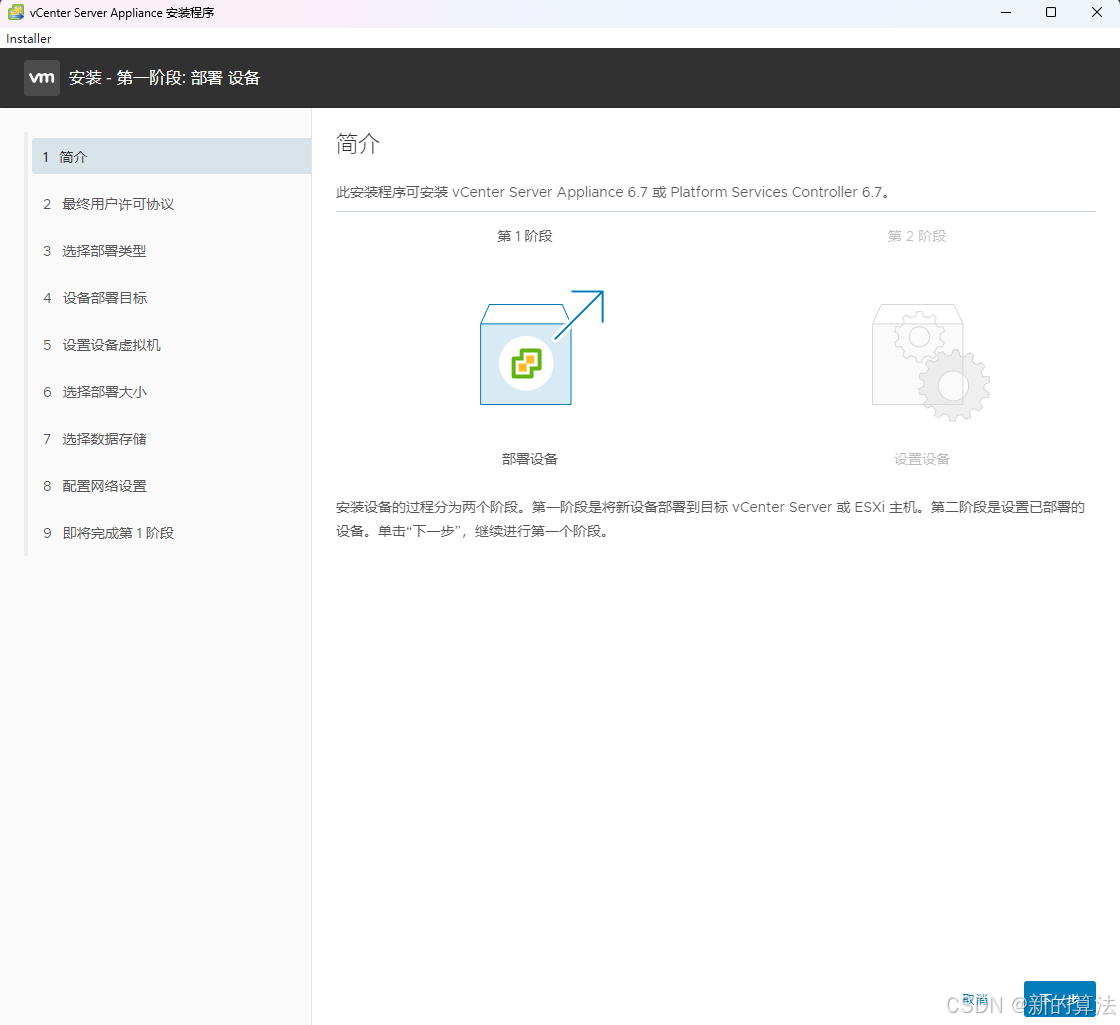Screen dimensions: 1120x1025
Task: Go to step 2 最终用户许可协议
Action: tap(109, 204)
